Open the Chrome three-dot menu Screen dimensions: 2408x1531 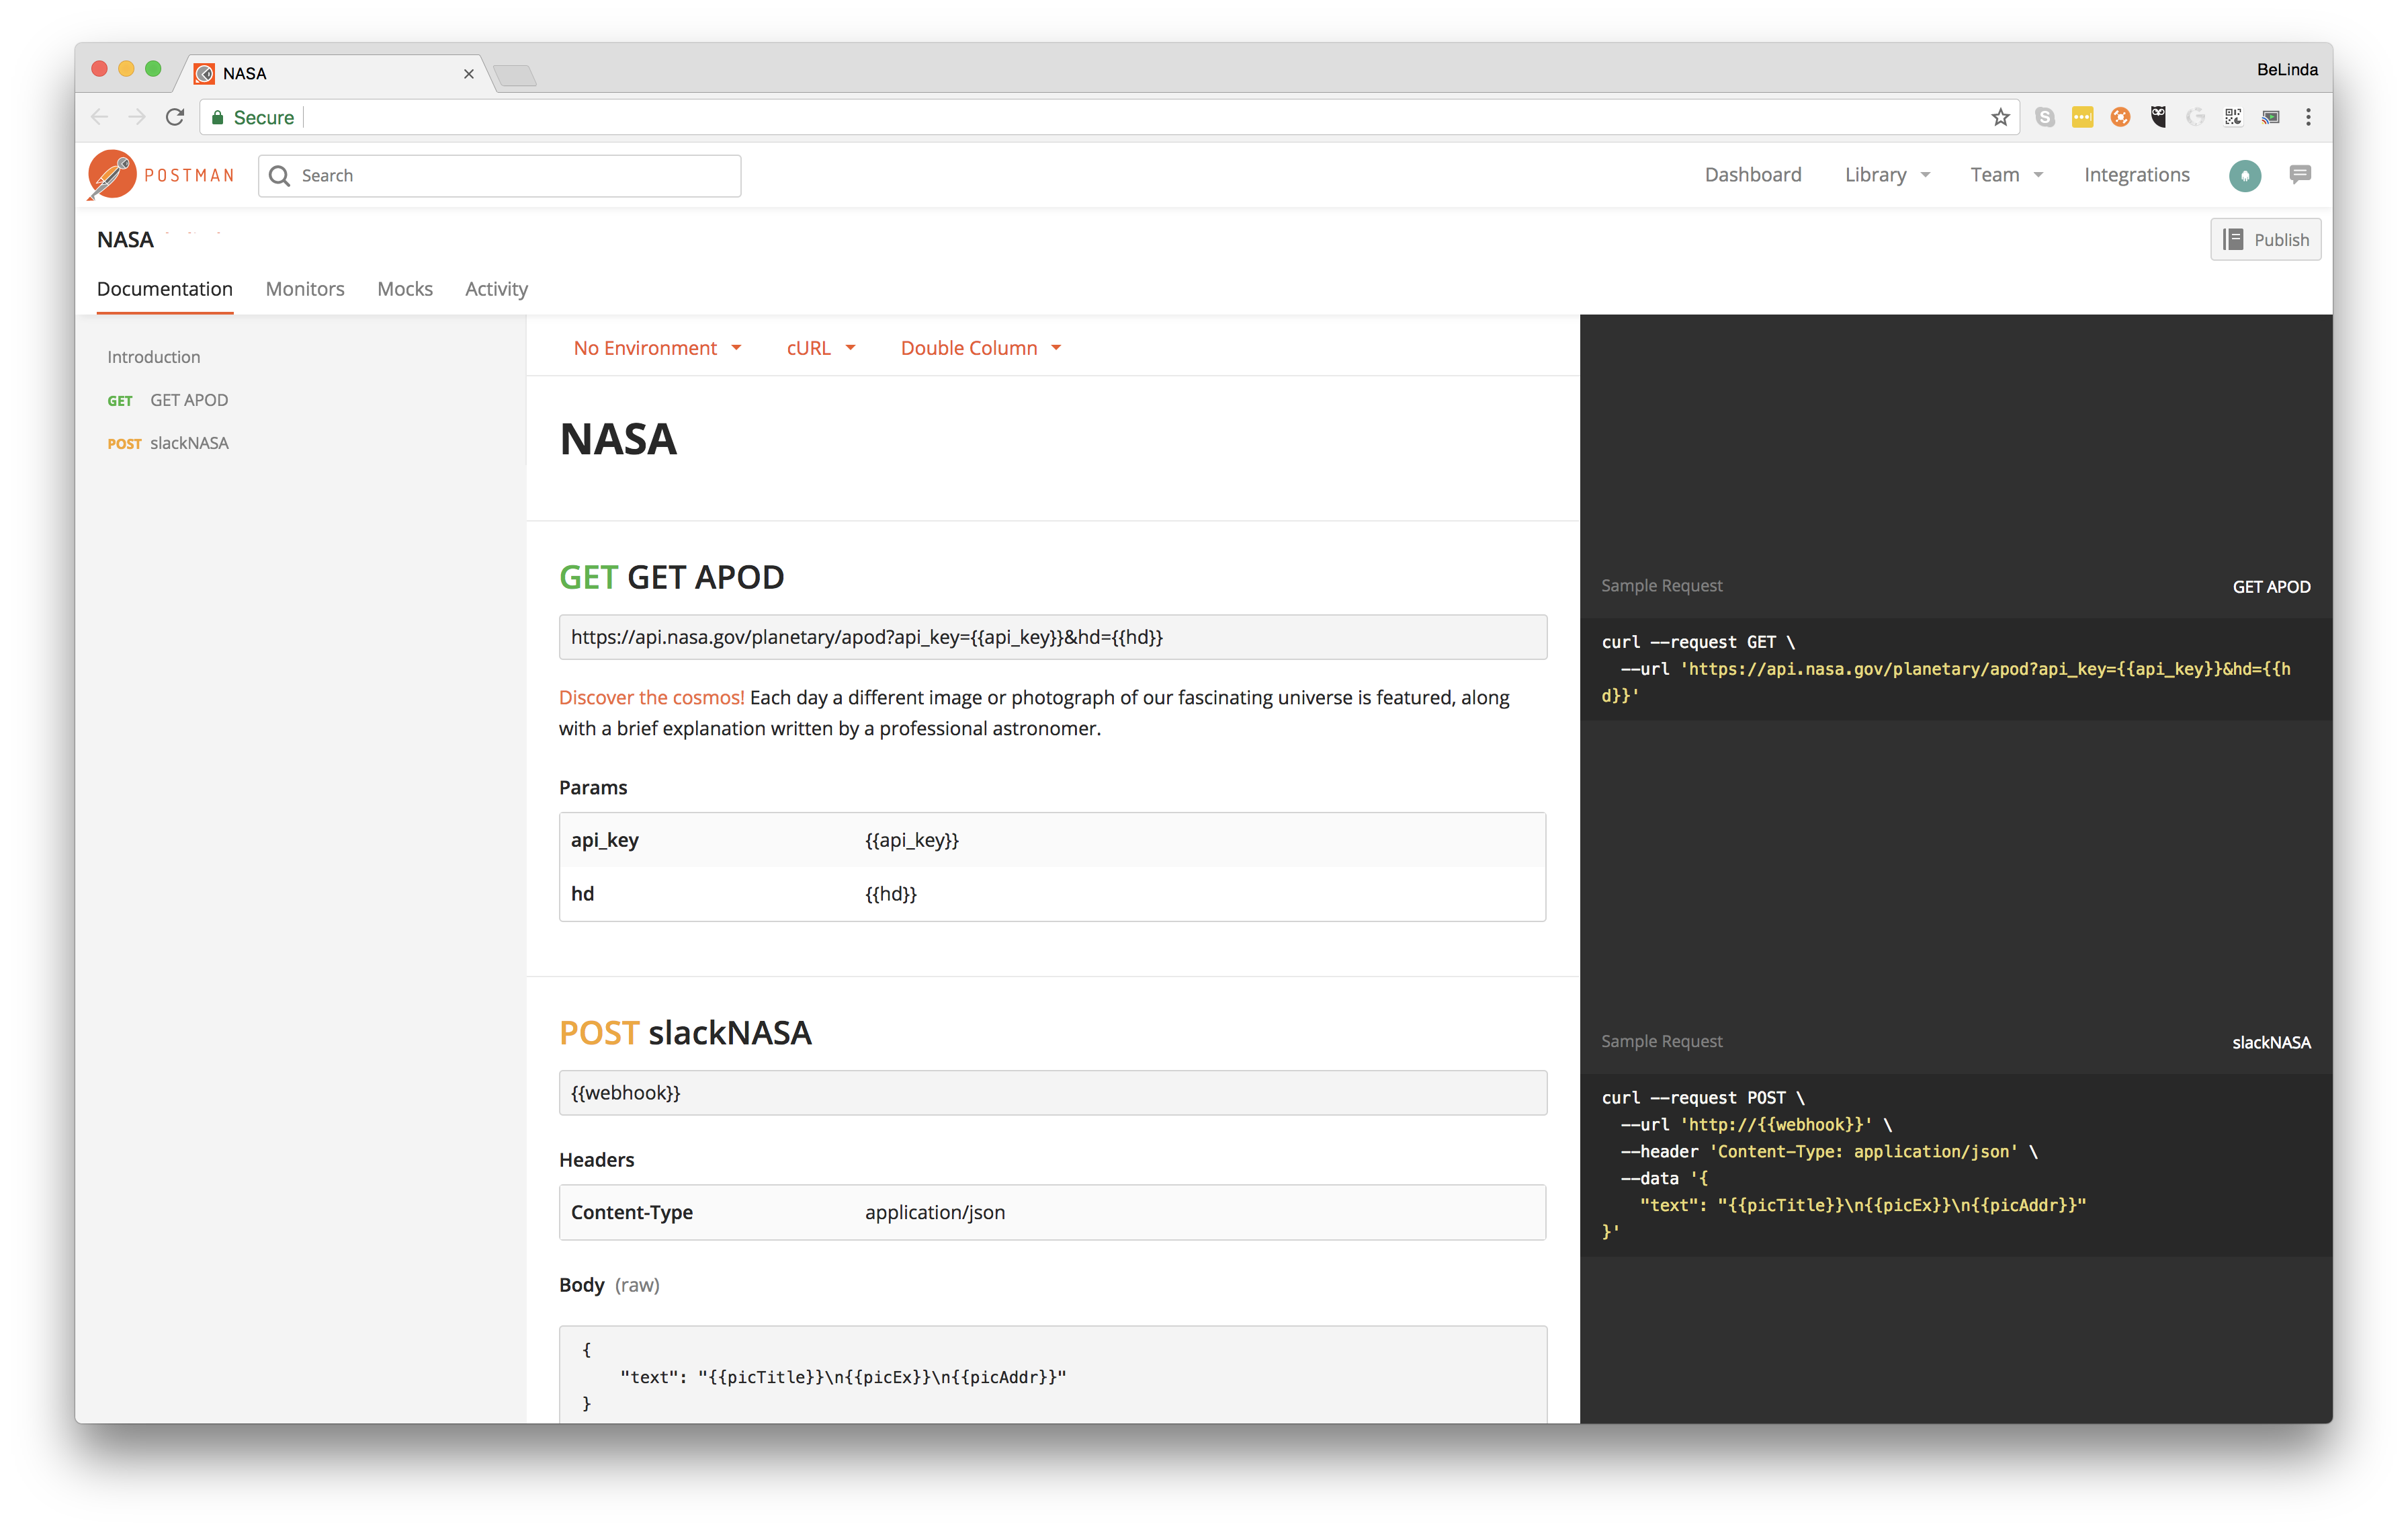(x=2308, y=117)
